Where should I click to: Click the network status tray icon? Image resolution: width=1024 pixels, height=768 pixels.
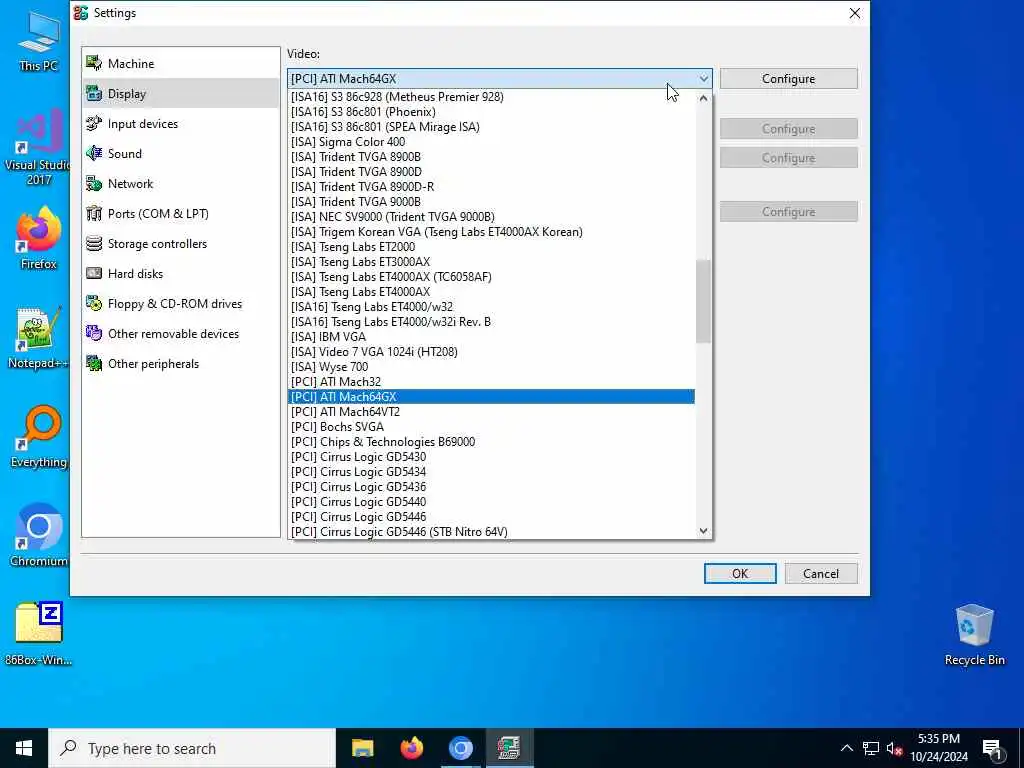[x=871, y=748]
